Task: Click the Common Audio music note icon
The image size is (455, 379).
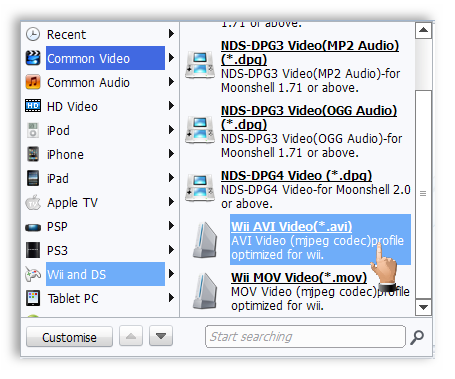Action: tap(33, 82)
